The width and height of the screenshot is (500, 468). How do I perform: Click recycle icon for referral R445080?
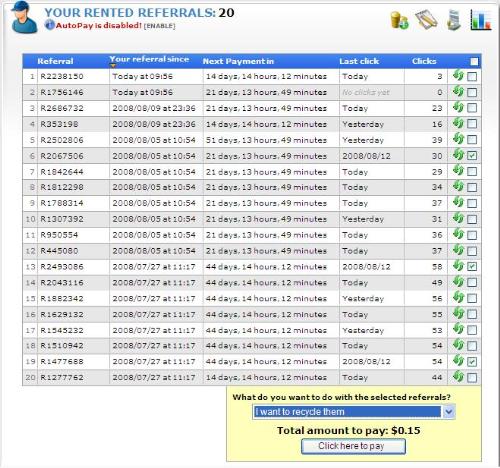click(x=458, y=250)
